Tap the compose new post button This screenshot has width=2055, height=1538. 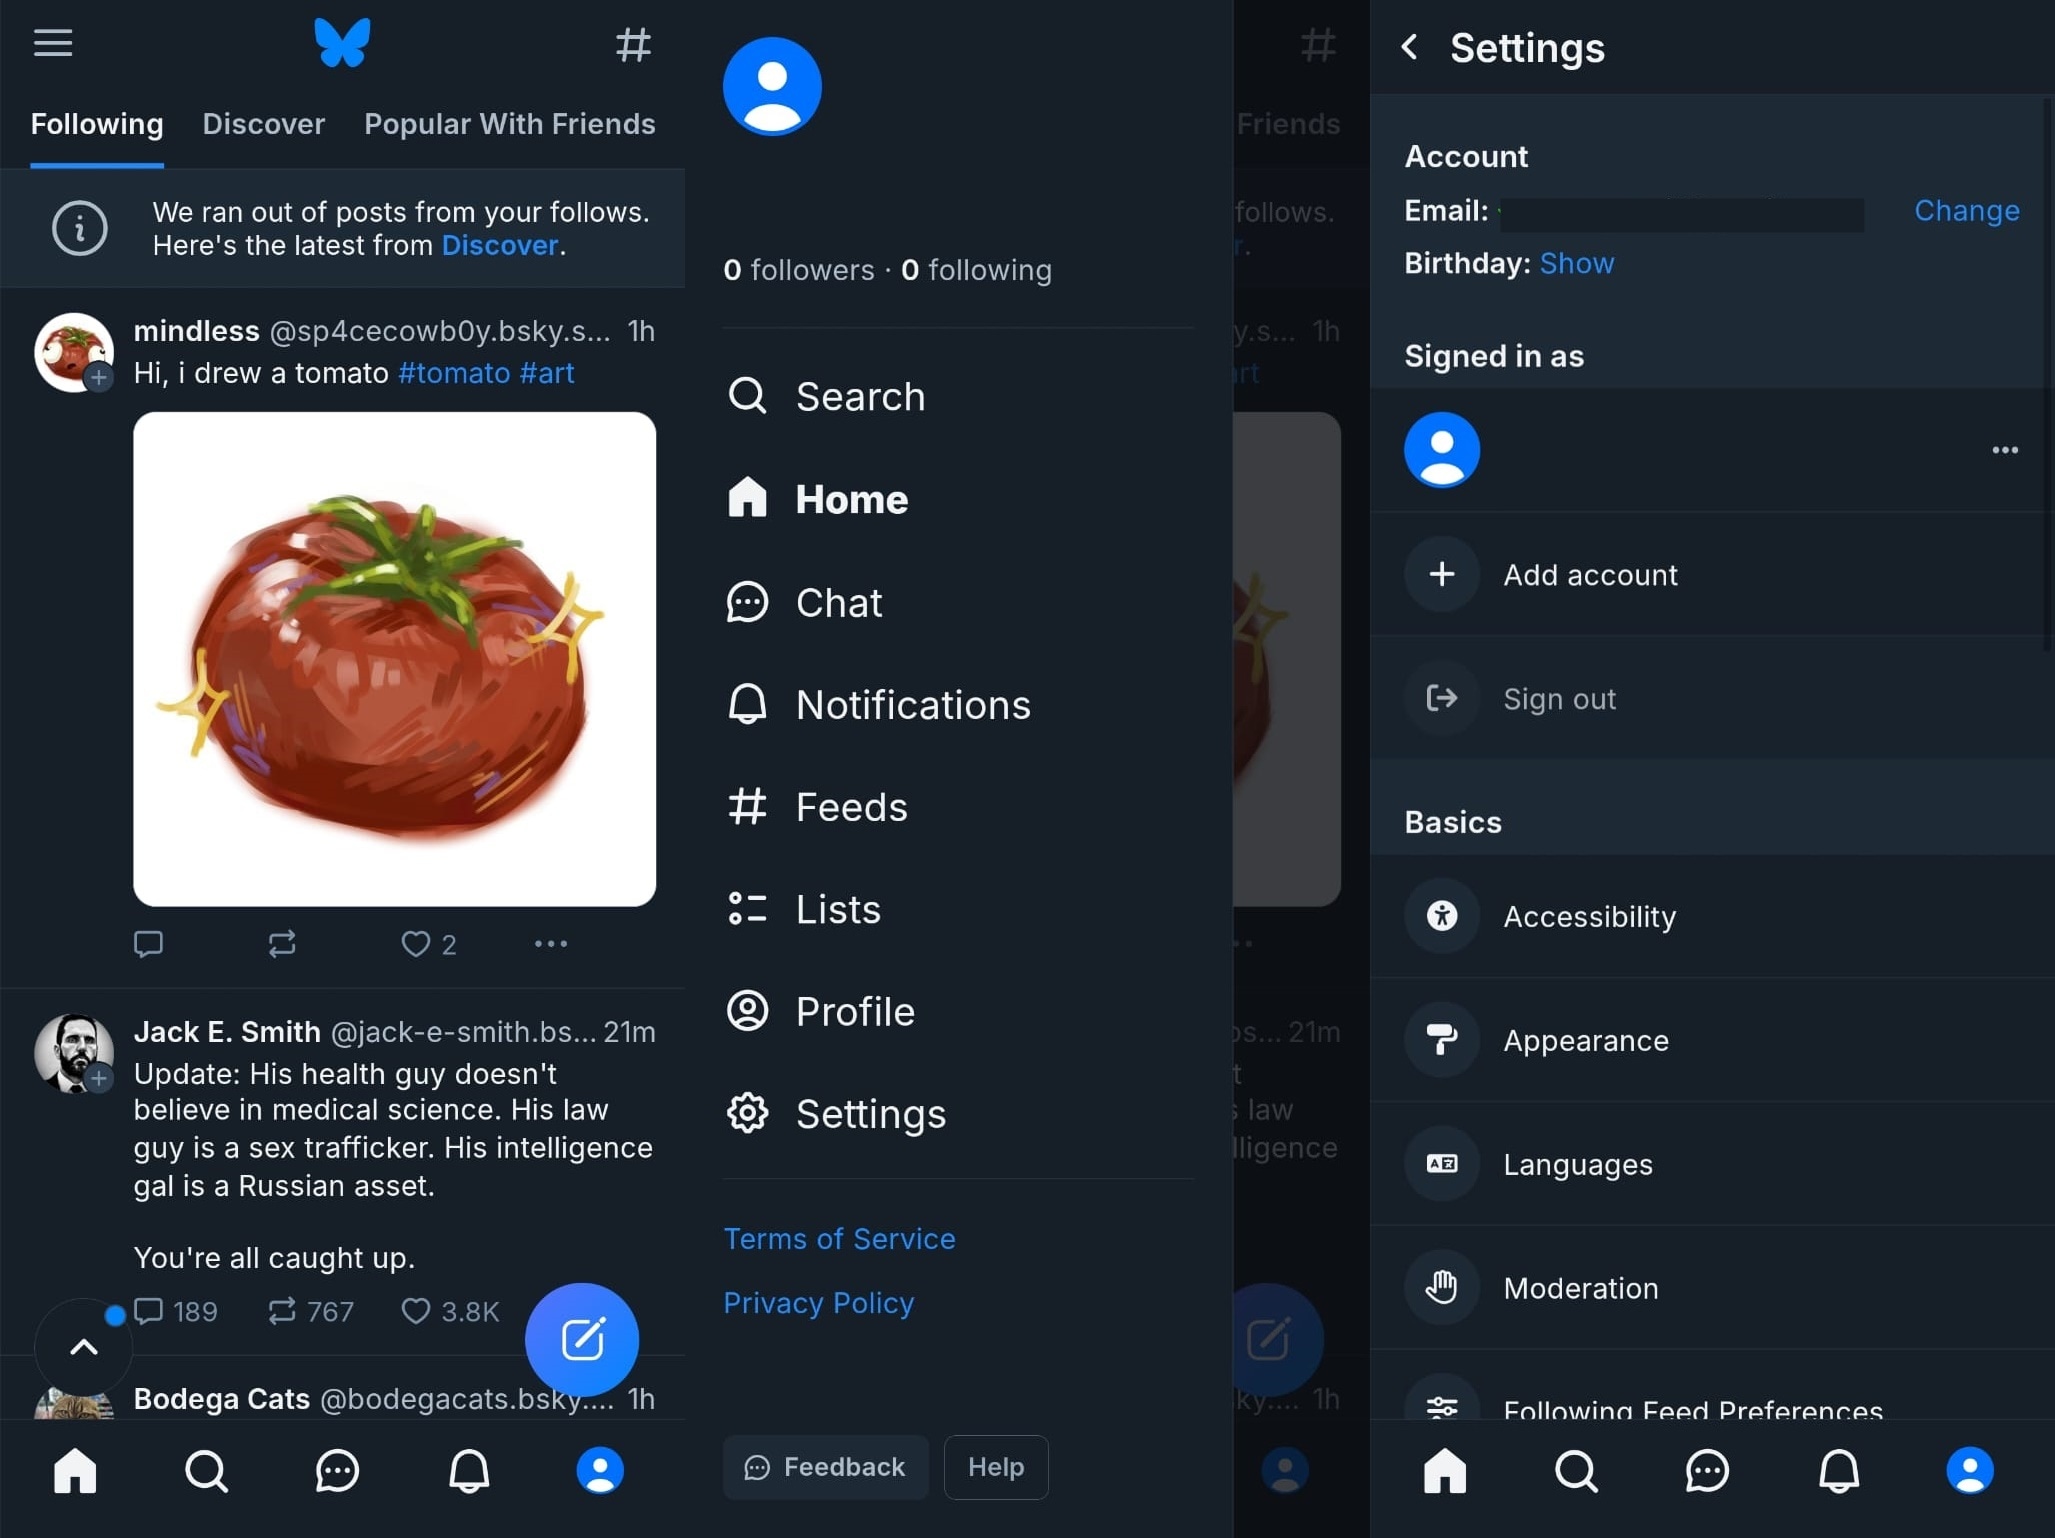582,1339
